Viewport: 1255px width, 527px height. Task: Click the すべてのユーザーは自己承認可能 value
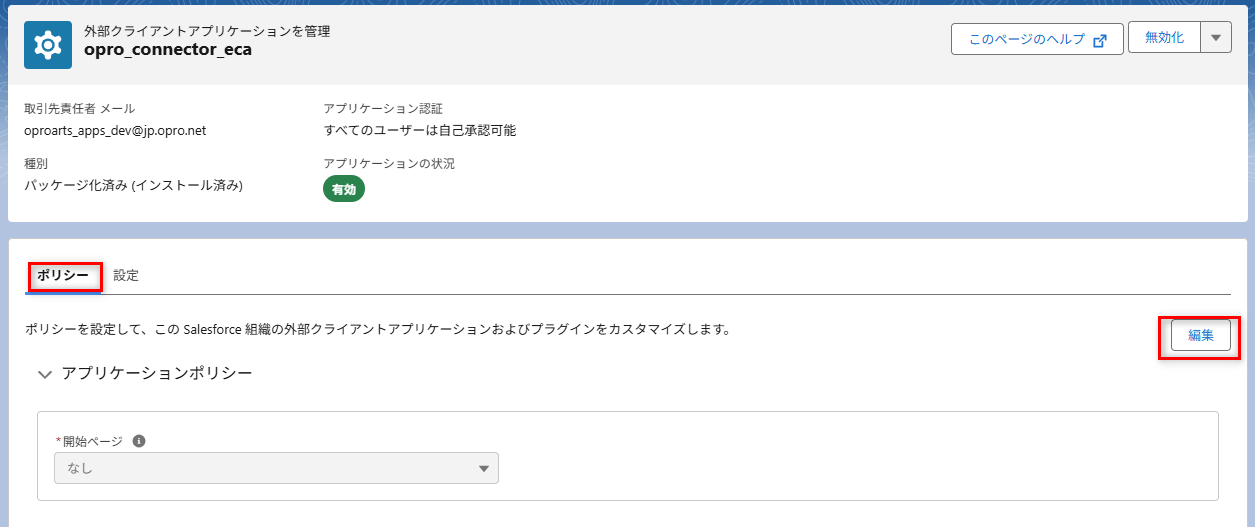[x=419, y=130]
